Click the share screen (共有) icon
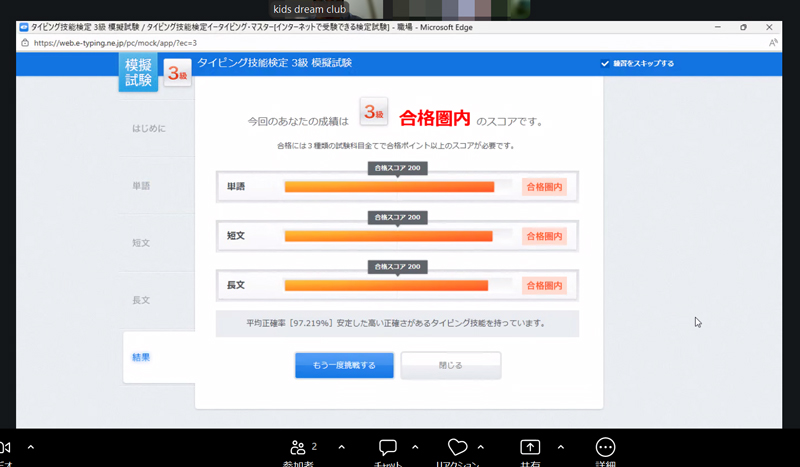The image size is (800, 467). (530, 447)
